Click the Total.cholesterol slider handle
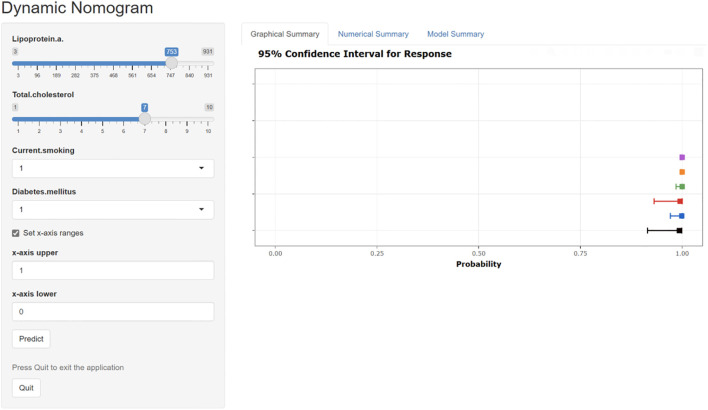The width and height of the screenshot is (708, 410). pyautogui.click(x=144, y=119)
